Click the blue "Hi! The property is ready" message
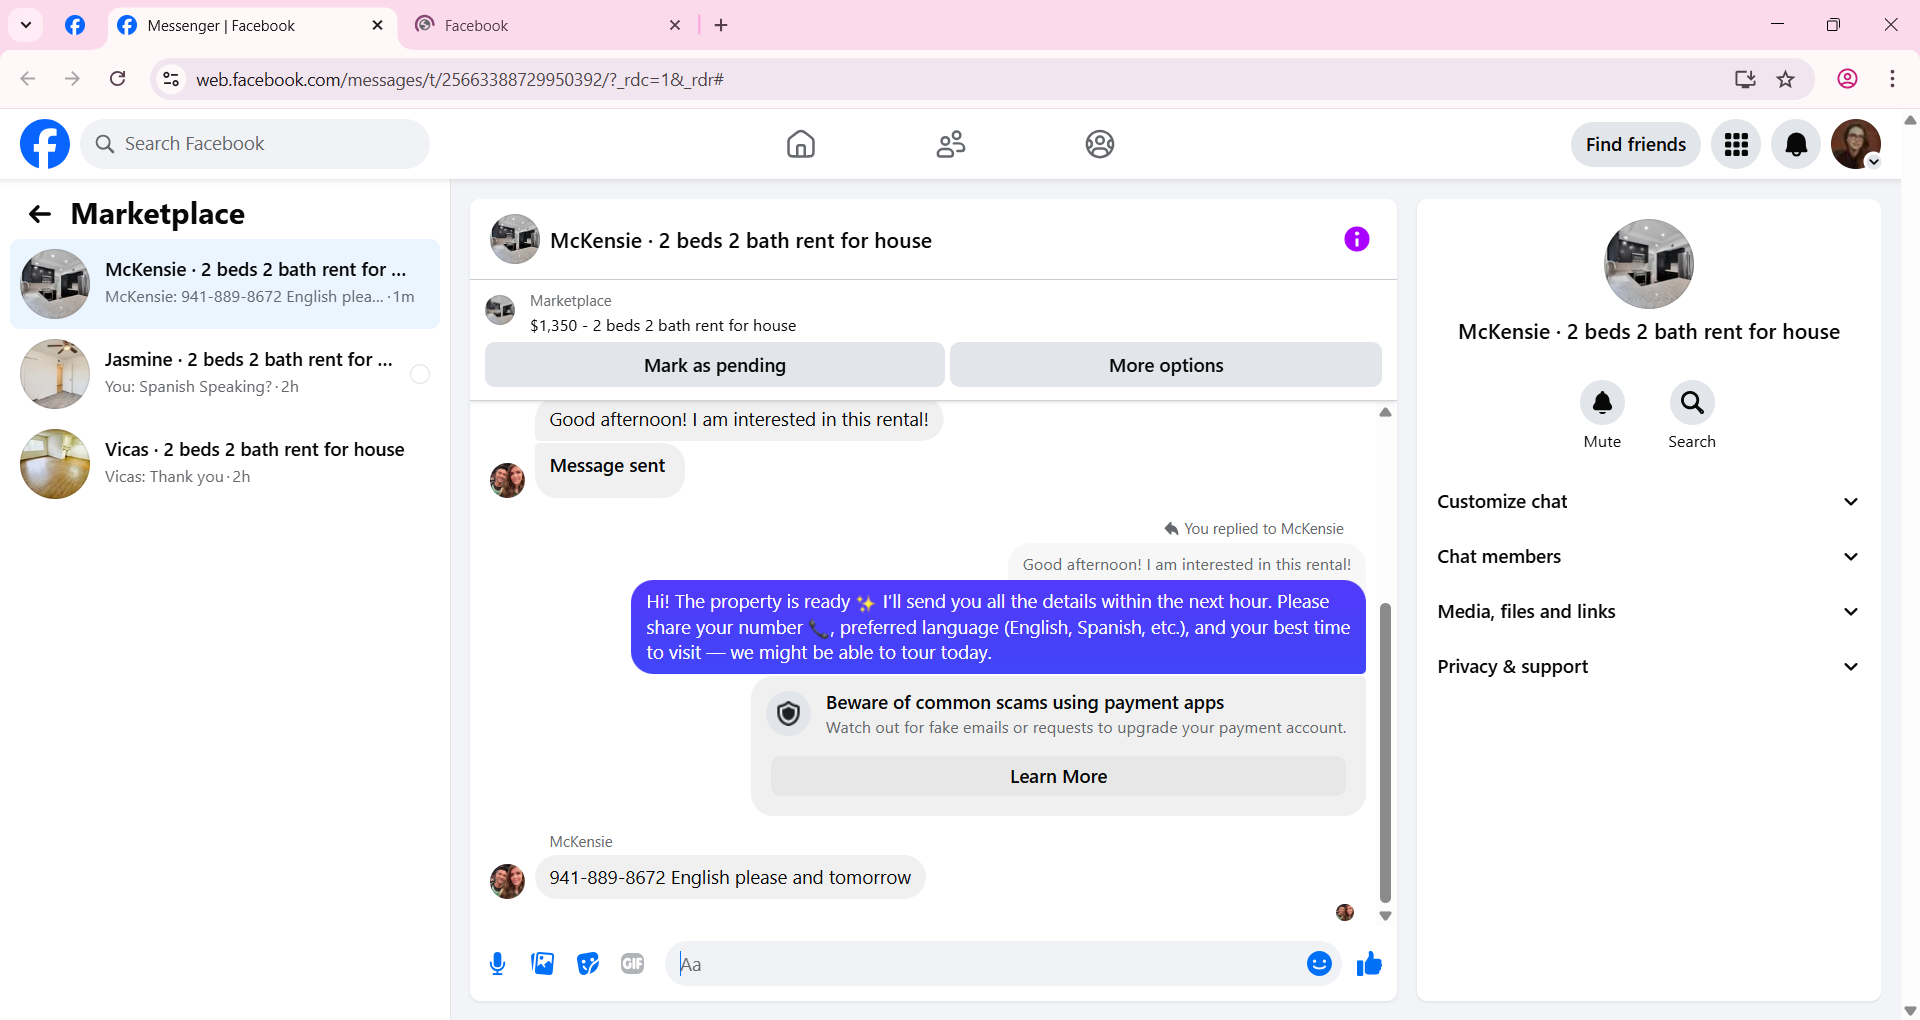1920x1020 pixels. click(998, 627)
